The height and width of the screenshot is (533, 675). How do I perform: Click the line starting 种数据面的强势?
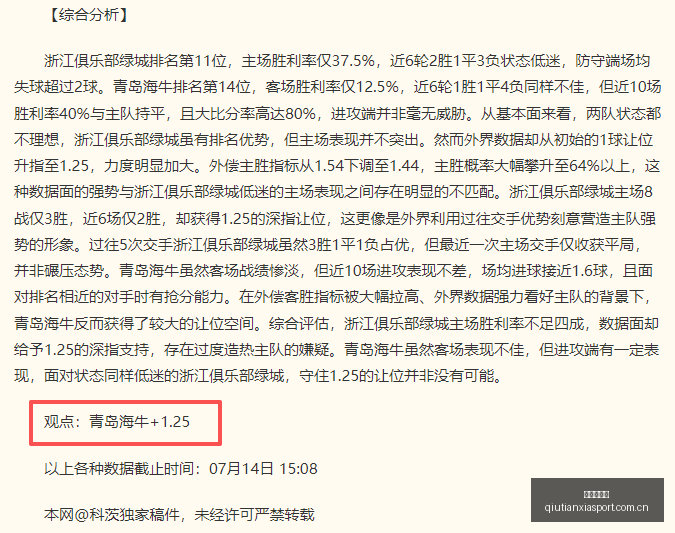[333, 192]
